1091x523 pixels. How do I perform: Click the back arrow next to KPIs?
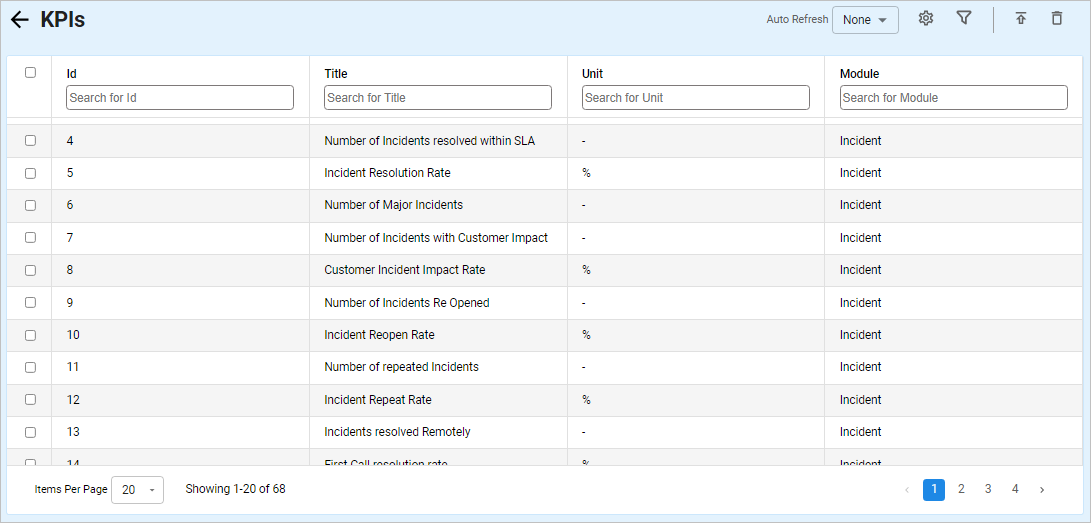tap(20, 20)
